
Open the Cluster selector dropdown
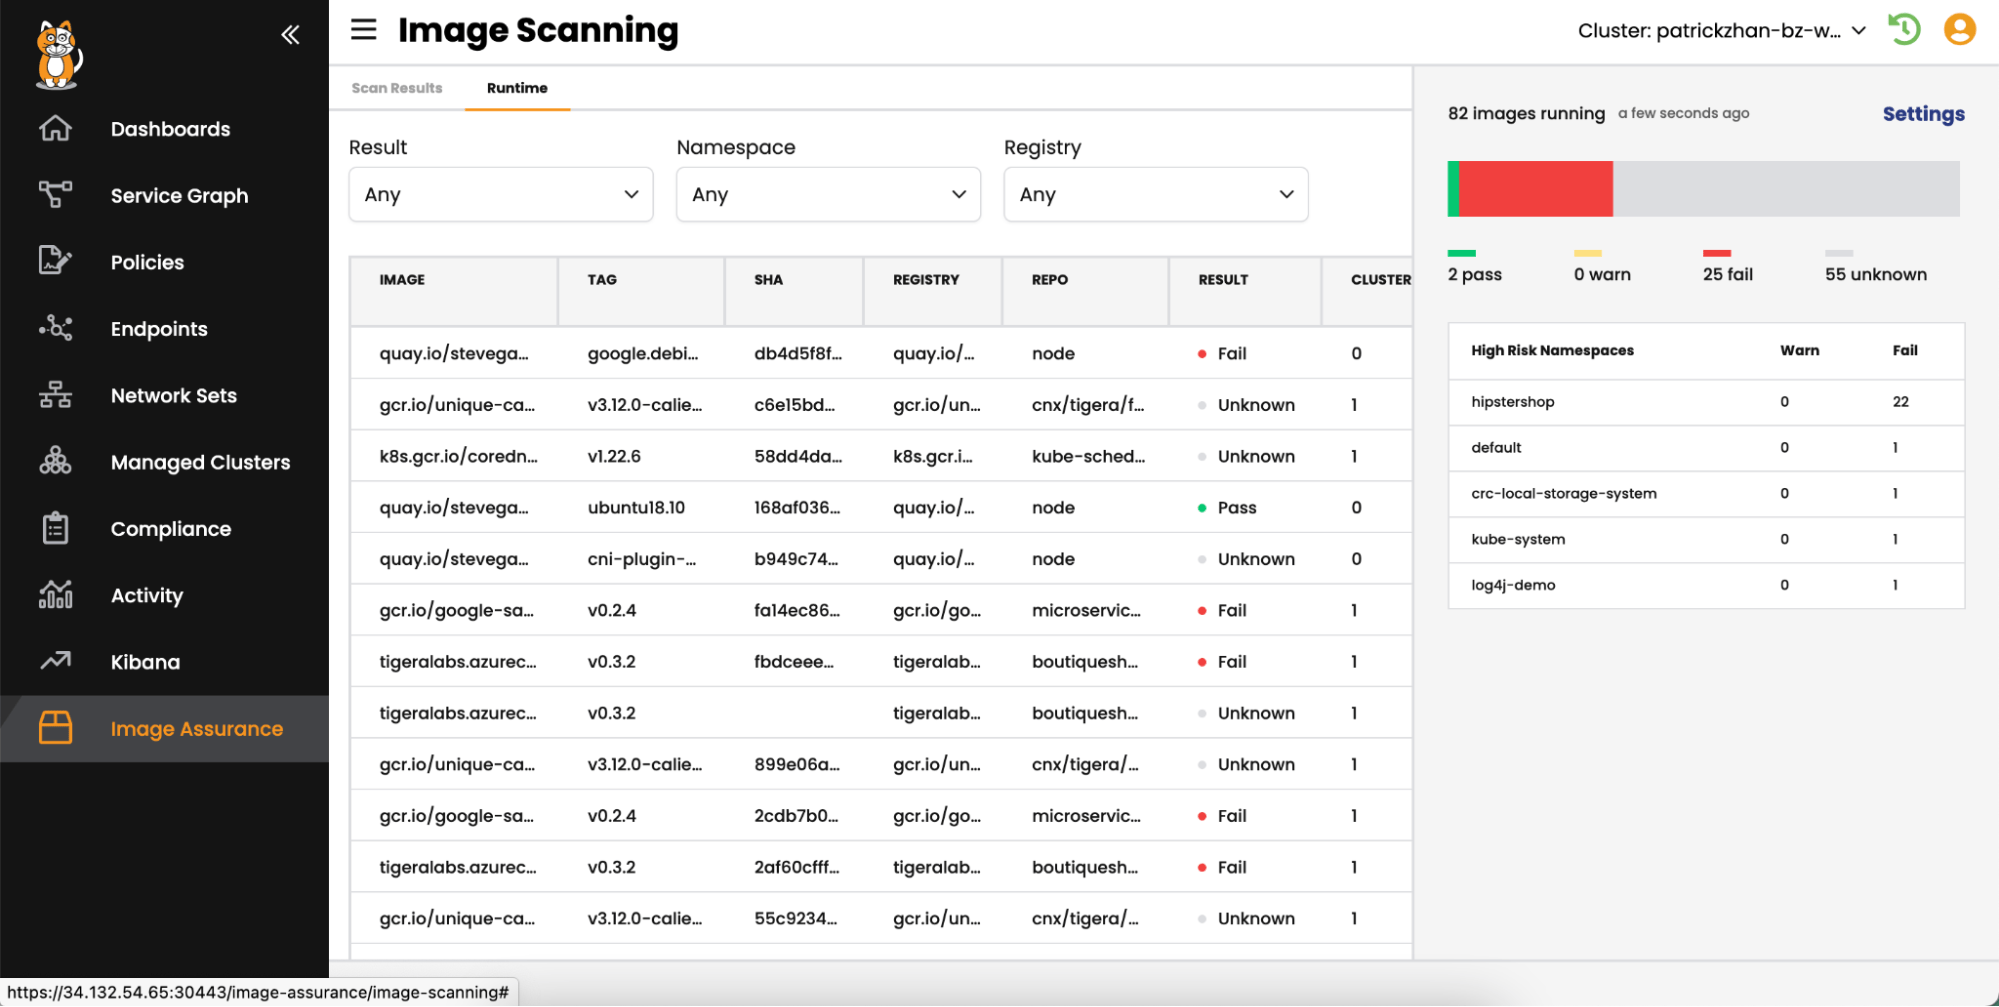[x=1721, y=31]
